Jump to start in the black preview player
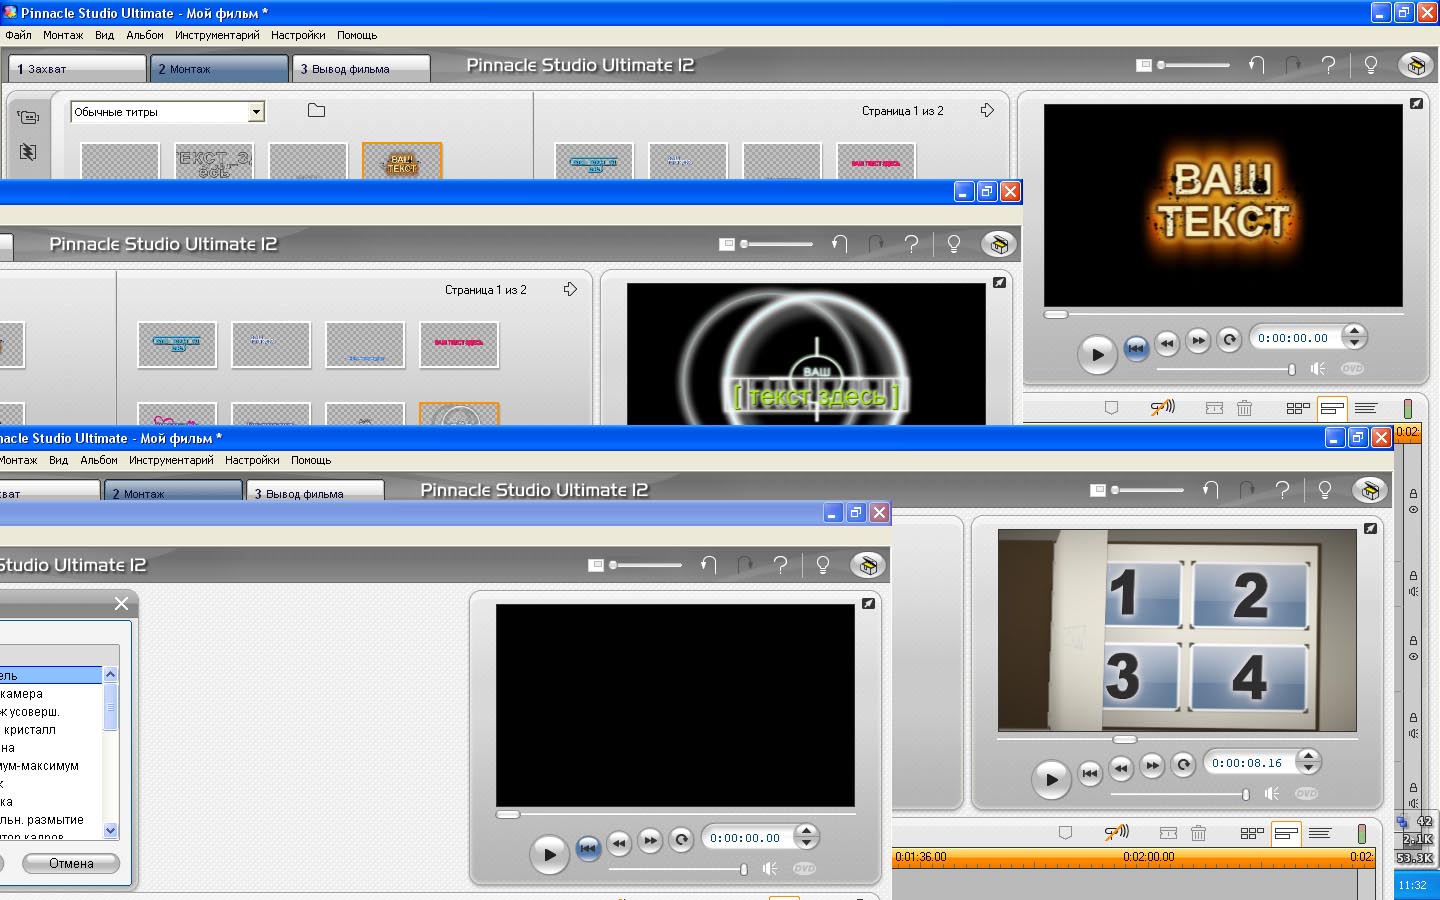Screen dimensions: 1440x900 coord(588,849)
